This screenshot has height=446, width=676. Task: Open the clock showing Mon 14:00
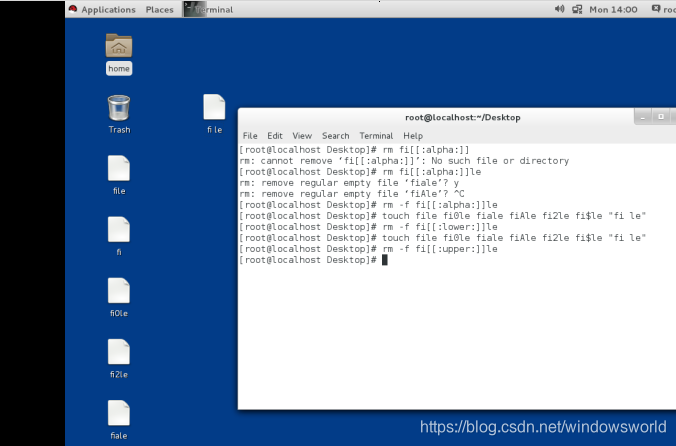pyautogui.click(x=613, y=9)
